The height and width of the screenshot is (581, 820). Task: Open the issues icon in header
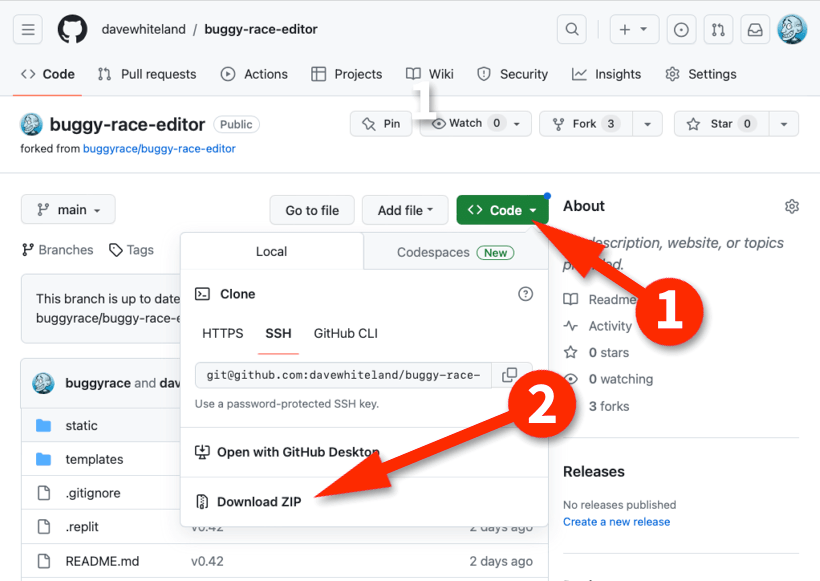coord(681,29)
